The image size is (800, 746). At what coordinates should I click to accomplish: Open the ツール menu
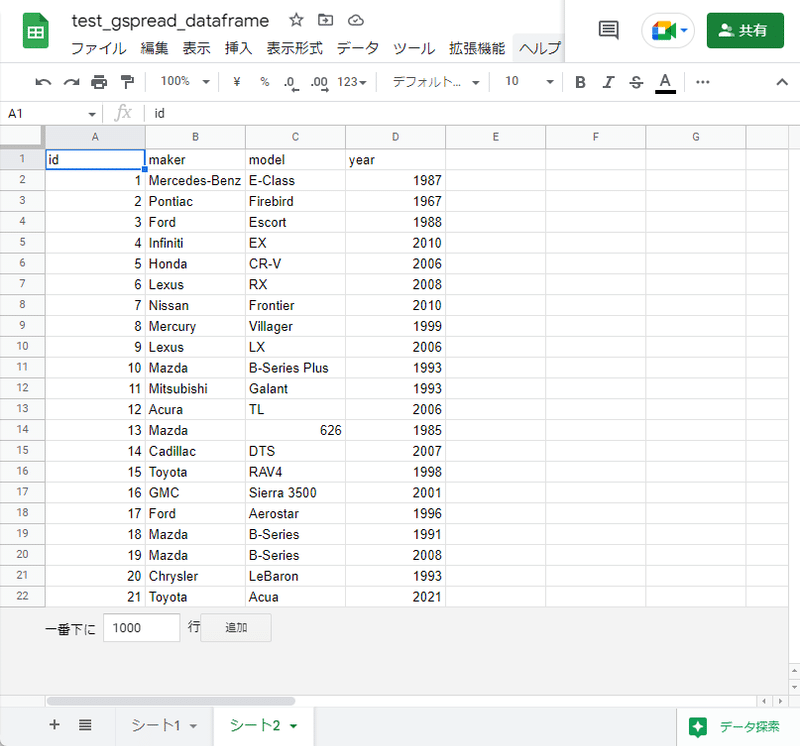414,48
